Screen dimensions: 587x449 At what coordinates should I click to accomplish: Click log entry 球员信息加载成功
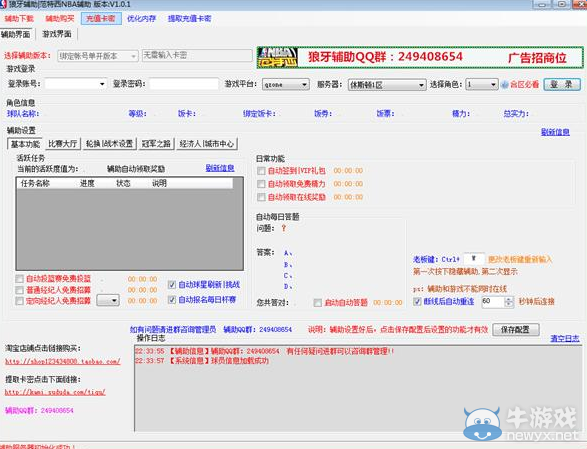point(202,361)
